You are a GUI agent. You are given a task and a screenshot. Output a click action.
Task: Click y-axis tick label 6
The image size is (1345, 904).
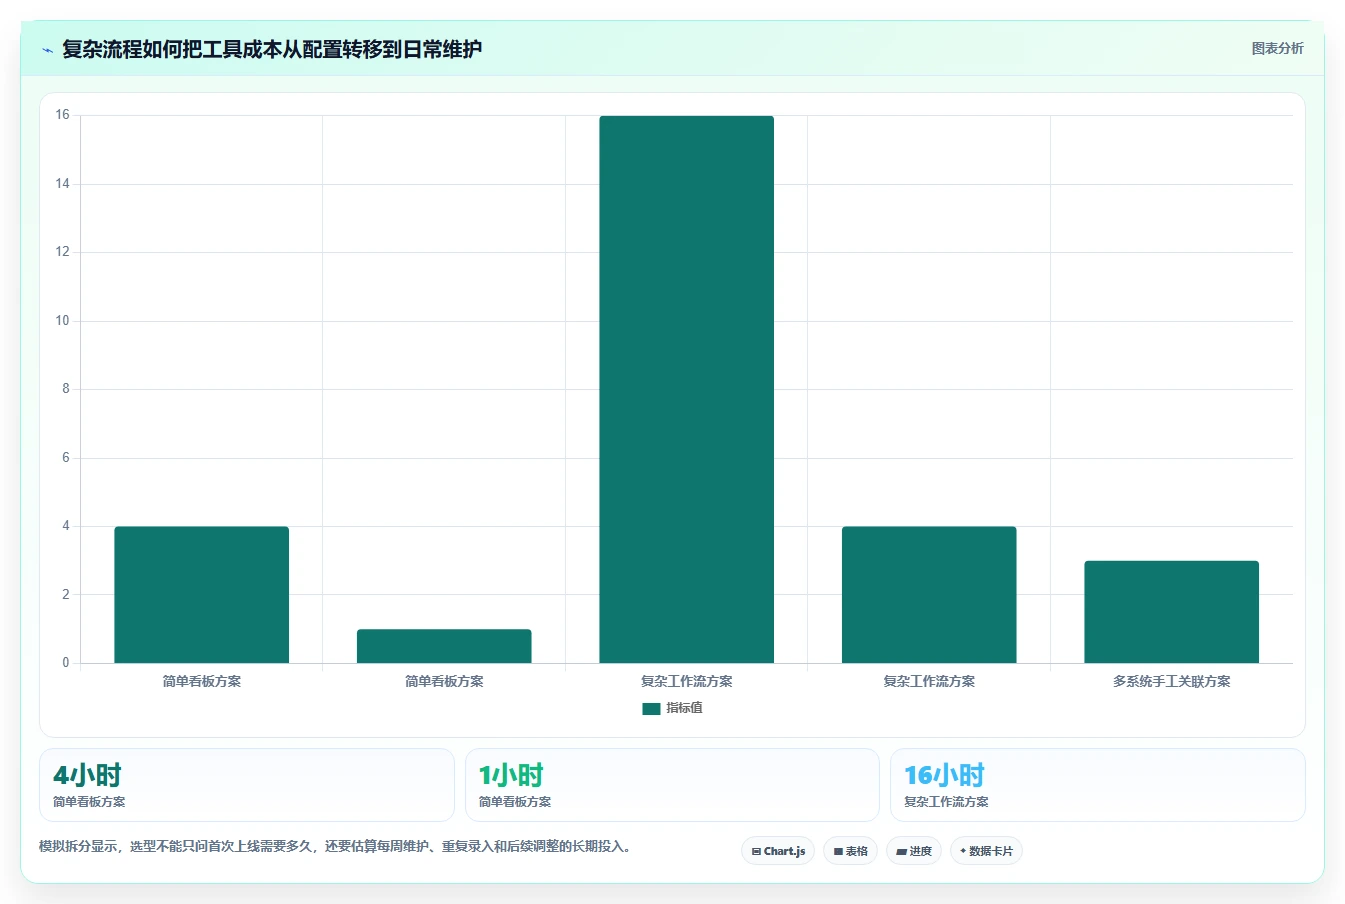66,458
